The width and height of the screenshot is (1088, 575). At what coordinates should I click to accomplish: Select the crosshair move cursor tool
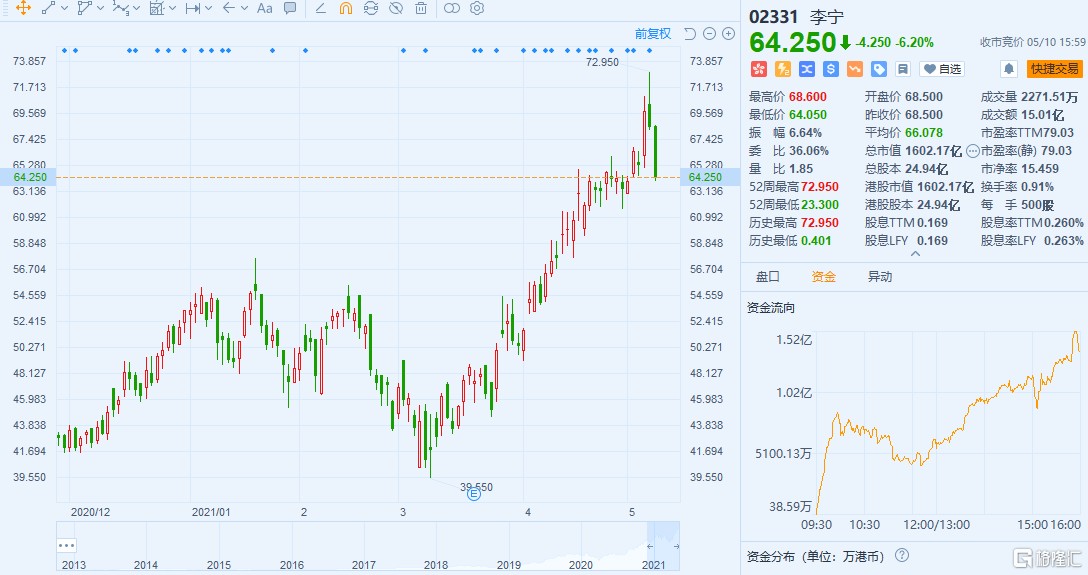click(23, 8)
